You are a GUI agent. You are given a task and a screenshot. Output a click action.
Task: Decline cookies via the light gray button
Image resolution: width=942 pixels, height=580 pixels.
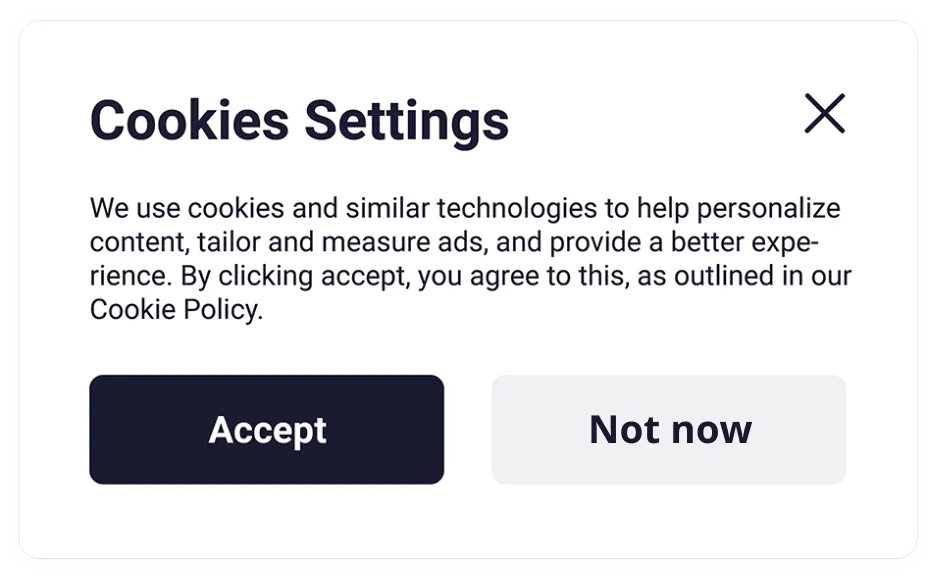coord(669,430)
